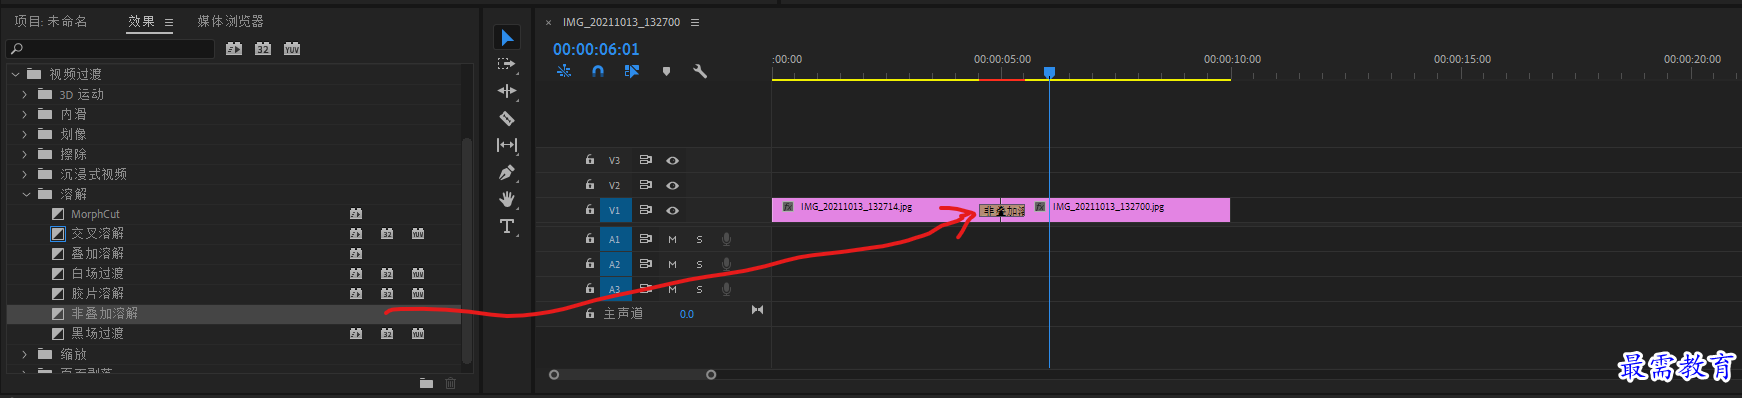Select clip IMG_20211013_132700.jpg on timeline
Screen dimensions: 1742x398
click(x=1139, y=209)
